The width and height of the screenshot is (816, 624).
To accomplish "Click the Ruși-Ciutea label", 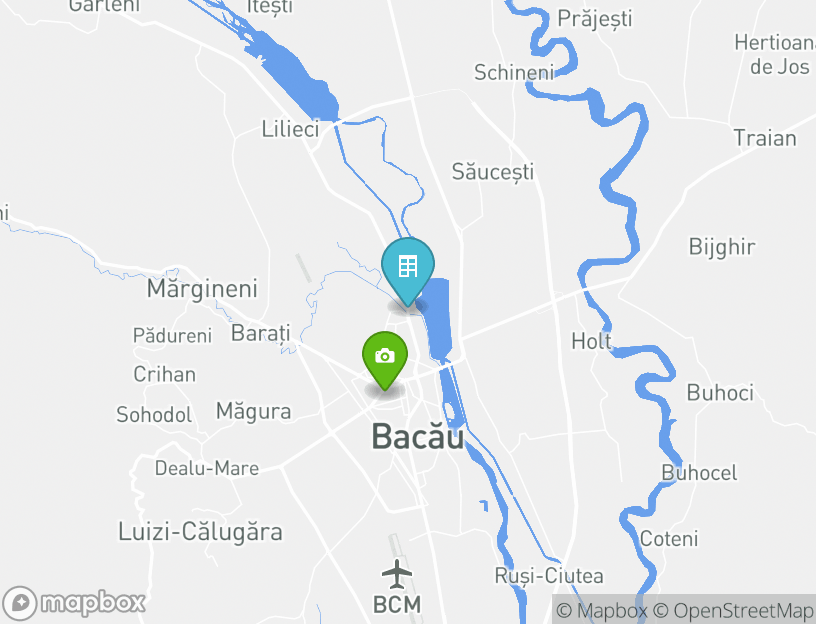I will click(x=549, y=576).
